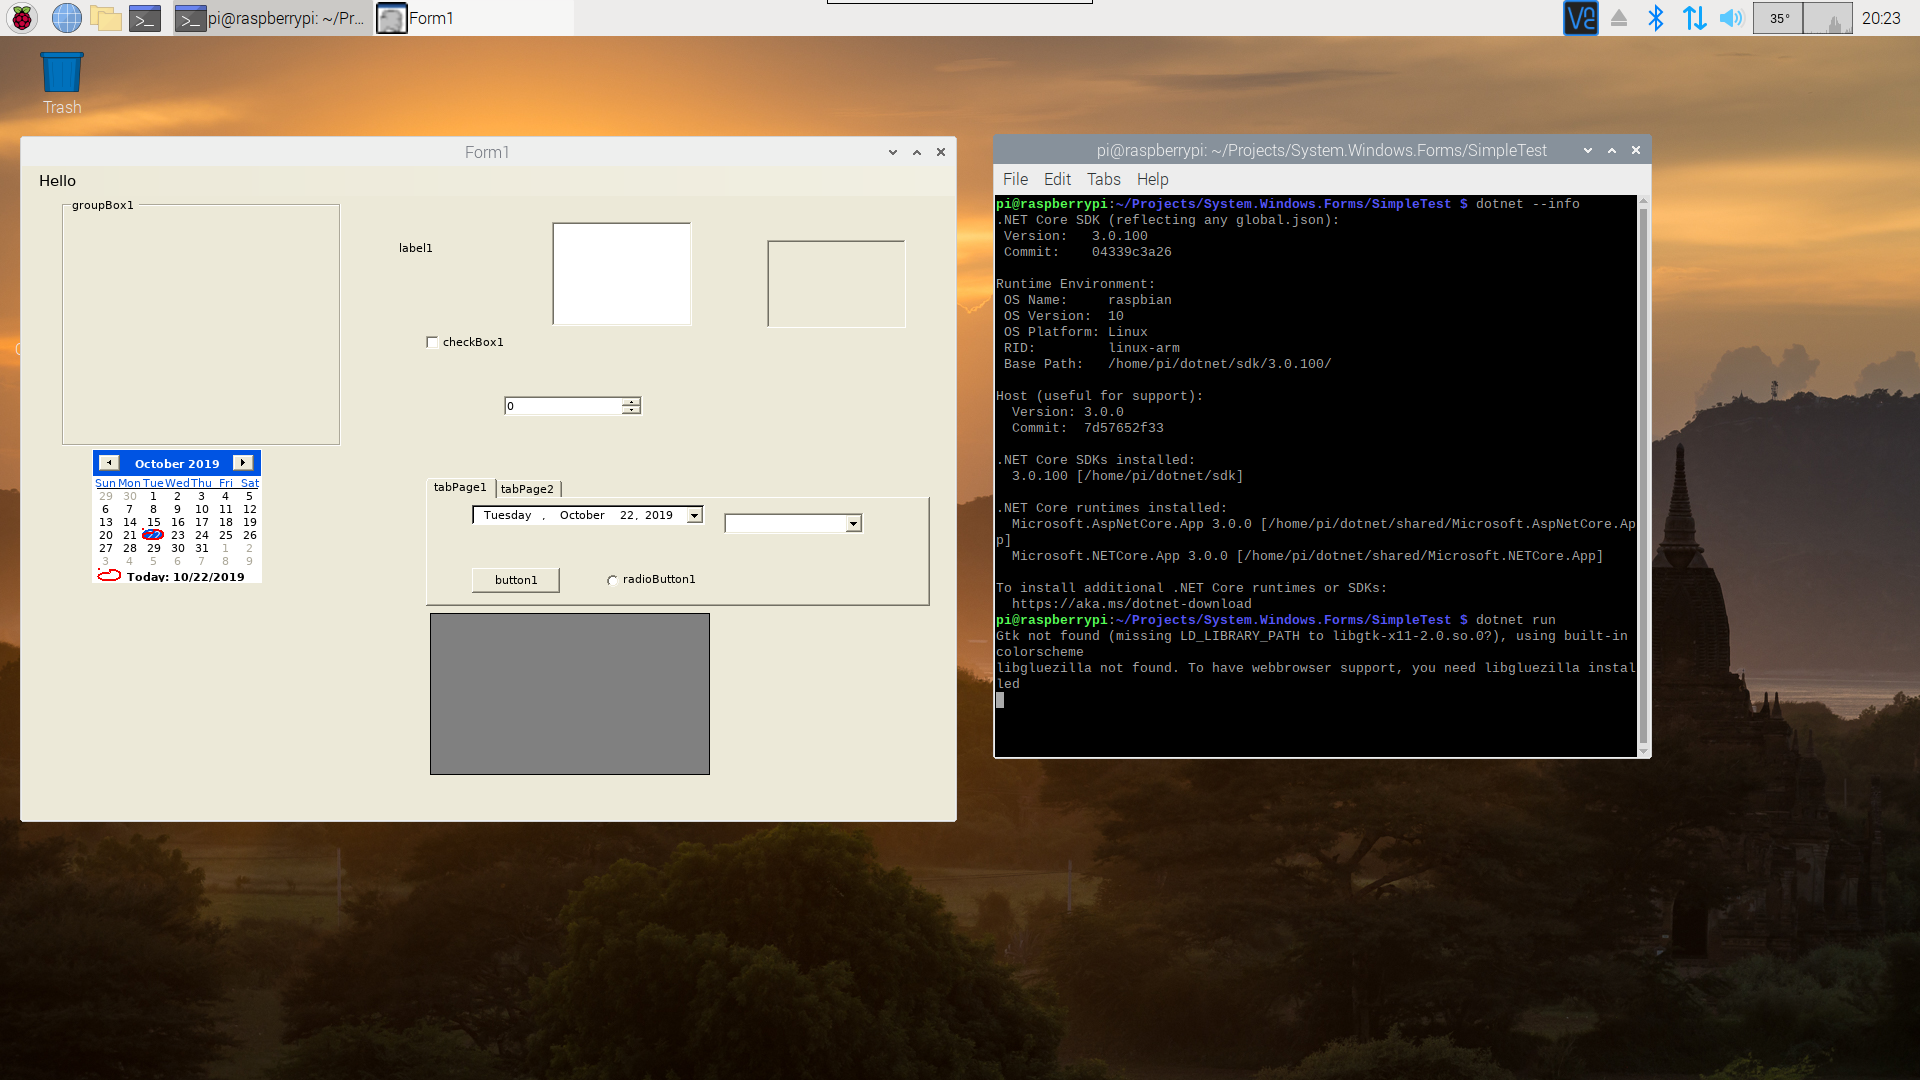Open the terminal Edit menu
This screenshot has height=1080, width=1920.
point(1057,179)
